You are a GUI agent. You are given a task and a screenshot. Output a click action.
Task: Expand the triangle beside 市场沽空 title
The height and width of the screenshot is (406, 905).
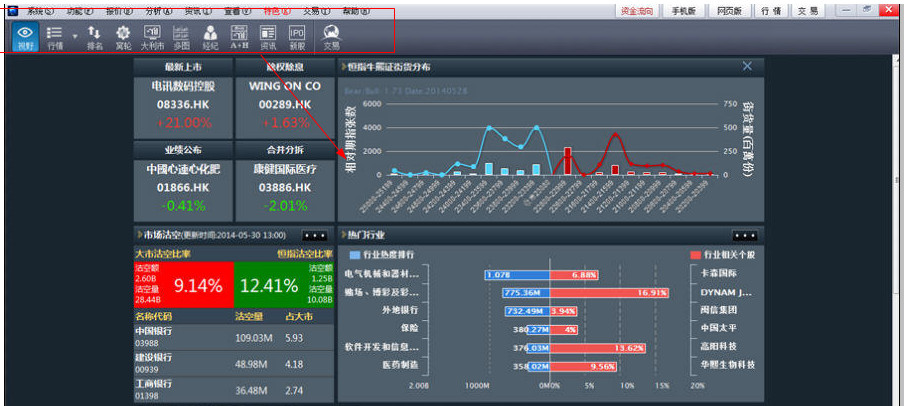click(140, 235)
